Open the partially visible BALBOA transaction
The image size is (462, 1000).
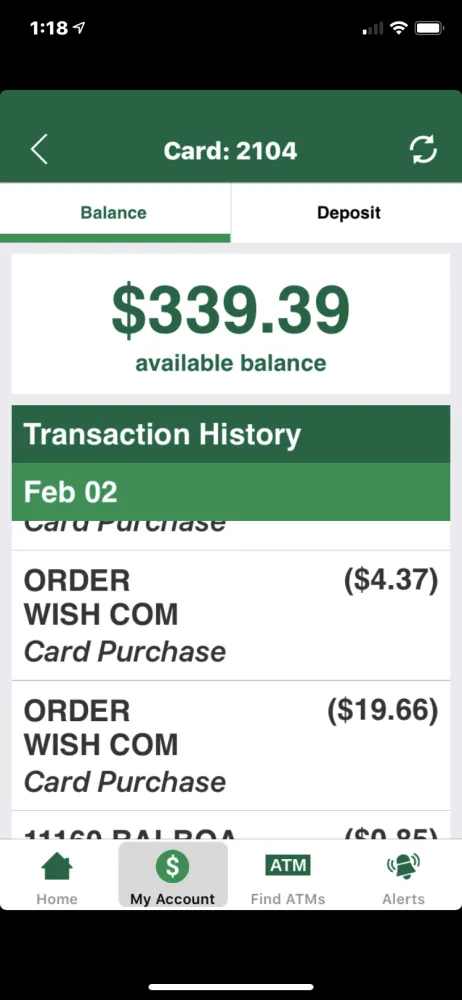(231, 825)
